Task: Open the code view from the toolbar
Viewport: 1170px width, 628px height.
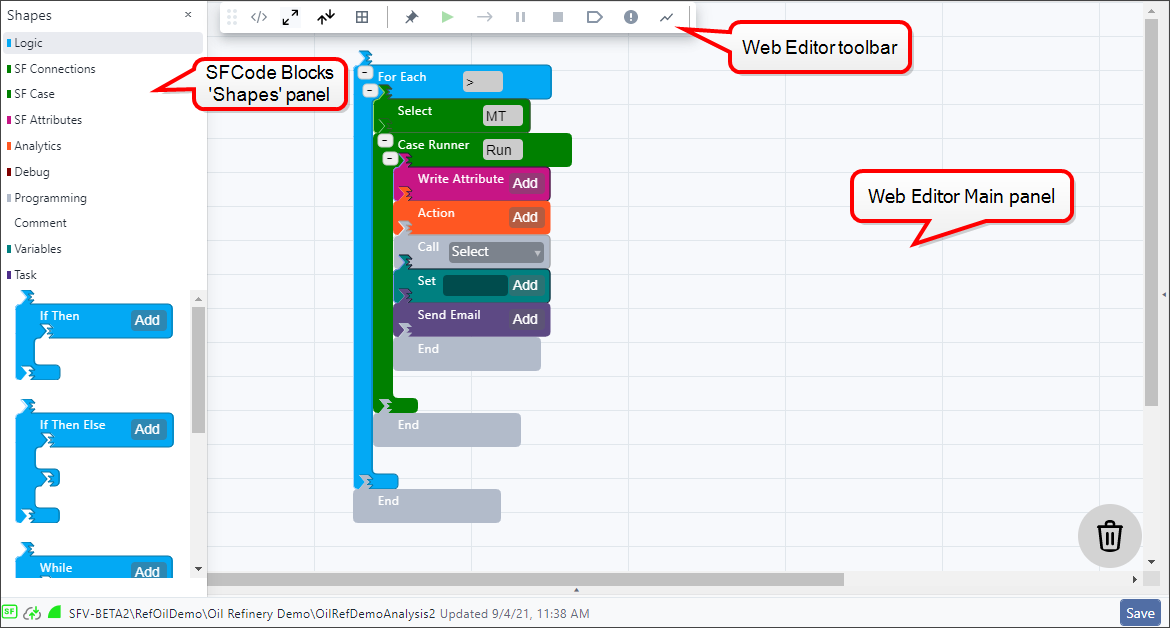Action: click(259, 17)
